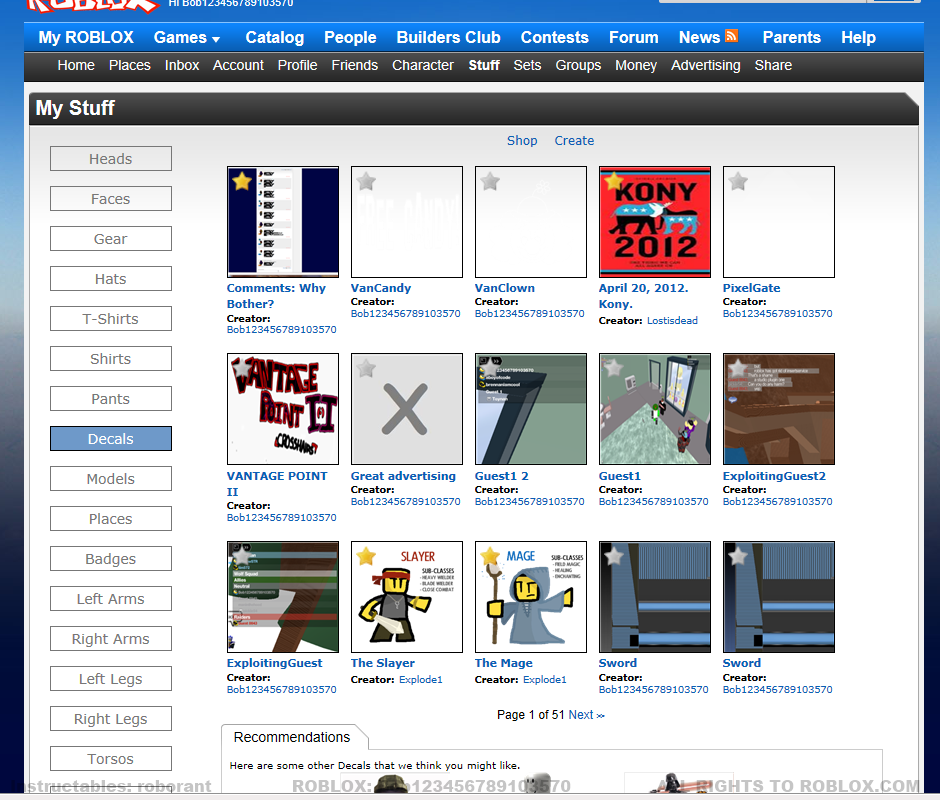940x800 pixels.
Task: Open the Shop link
Action: tap(522, 140)
